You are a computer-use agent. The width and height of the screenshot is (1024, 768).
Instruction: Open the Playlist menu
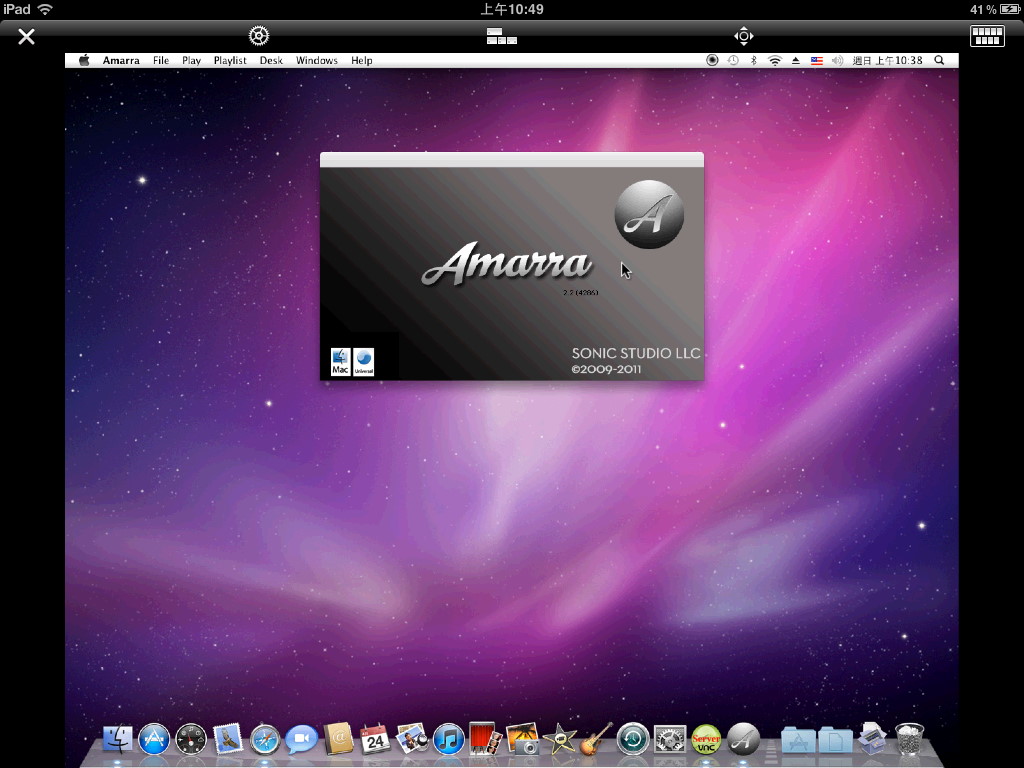(x=230, y=61)
